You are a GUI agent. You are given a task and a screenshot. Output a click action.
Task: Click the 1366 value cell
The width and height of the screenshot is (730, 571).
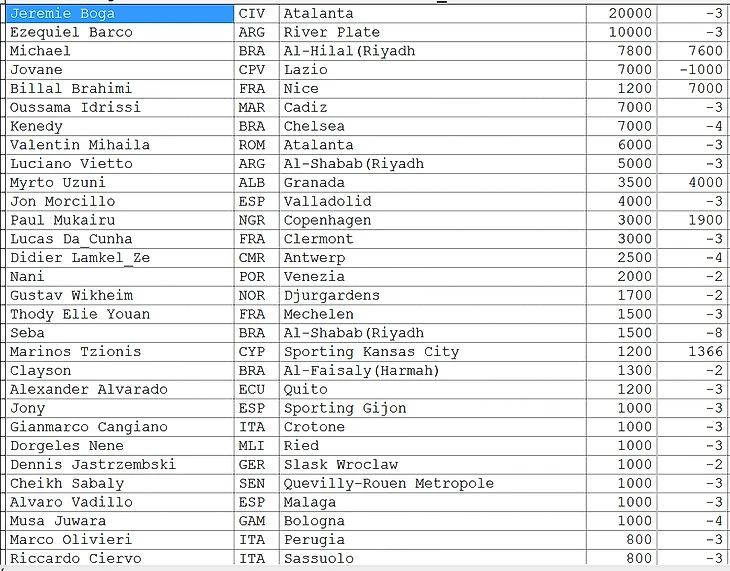[x=692, y=352]
